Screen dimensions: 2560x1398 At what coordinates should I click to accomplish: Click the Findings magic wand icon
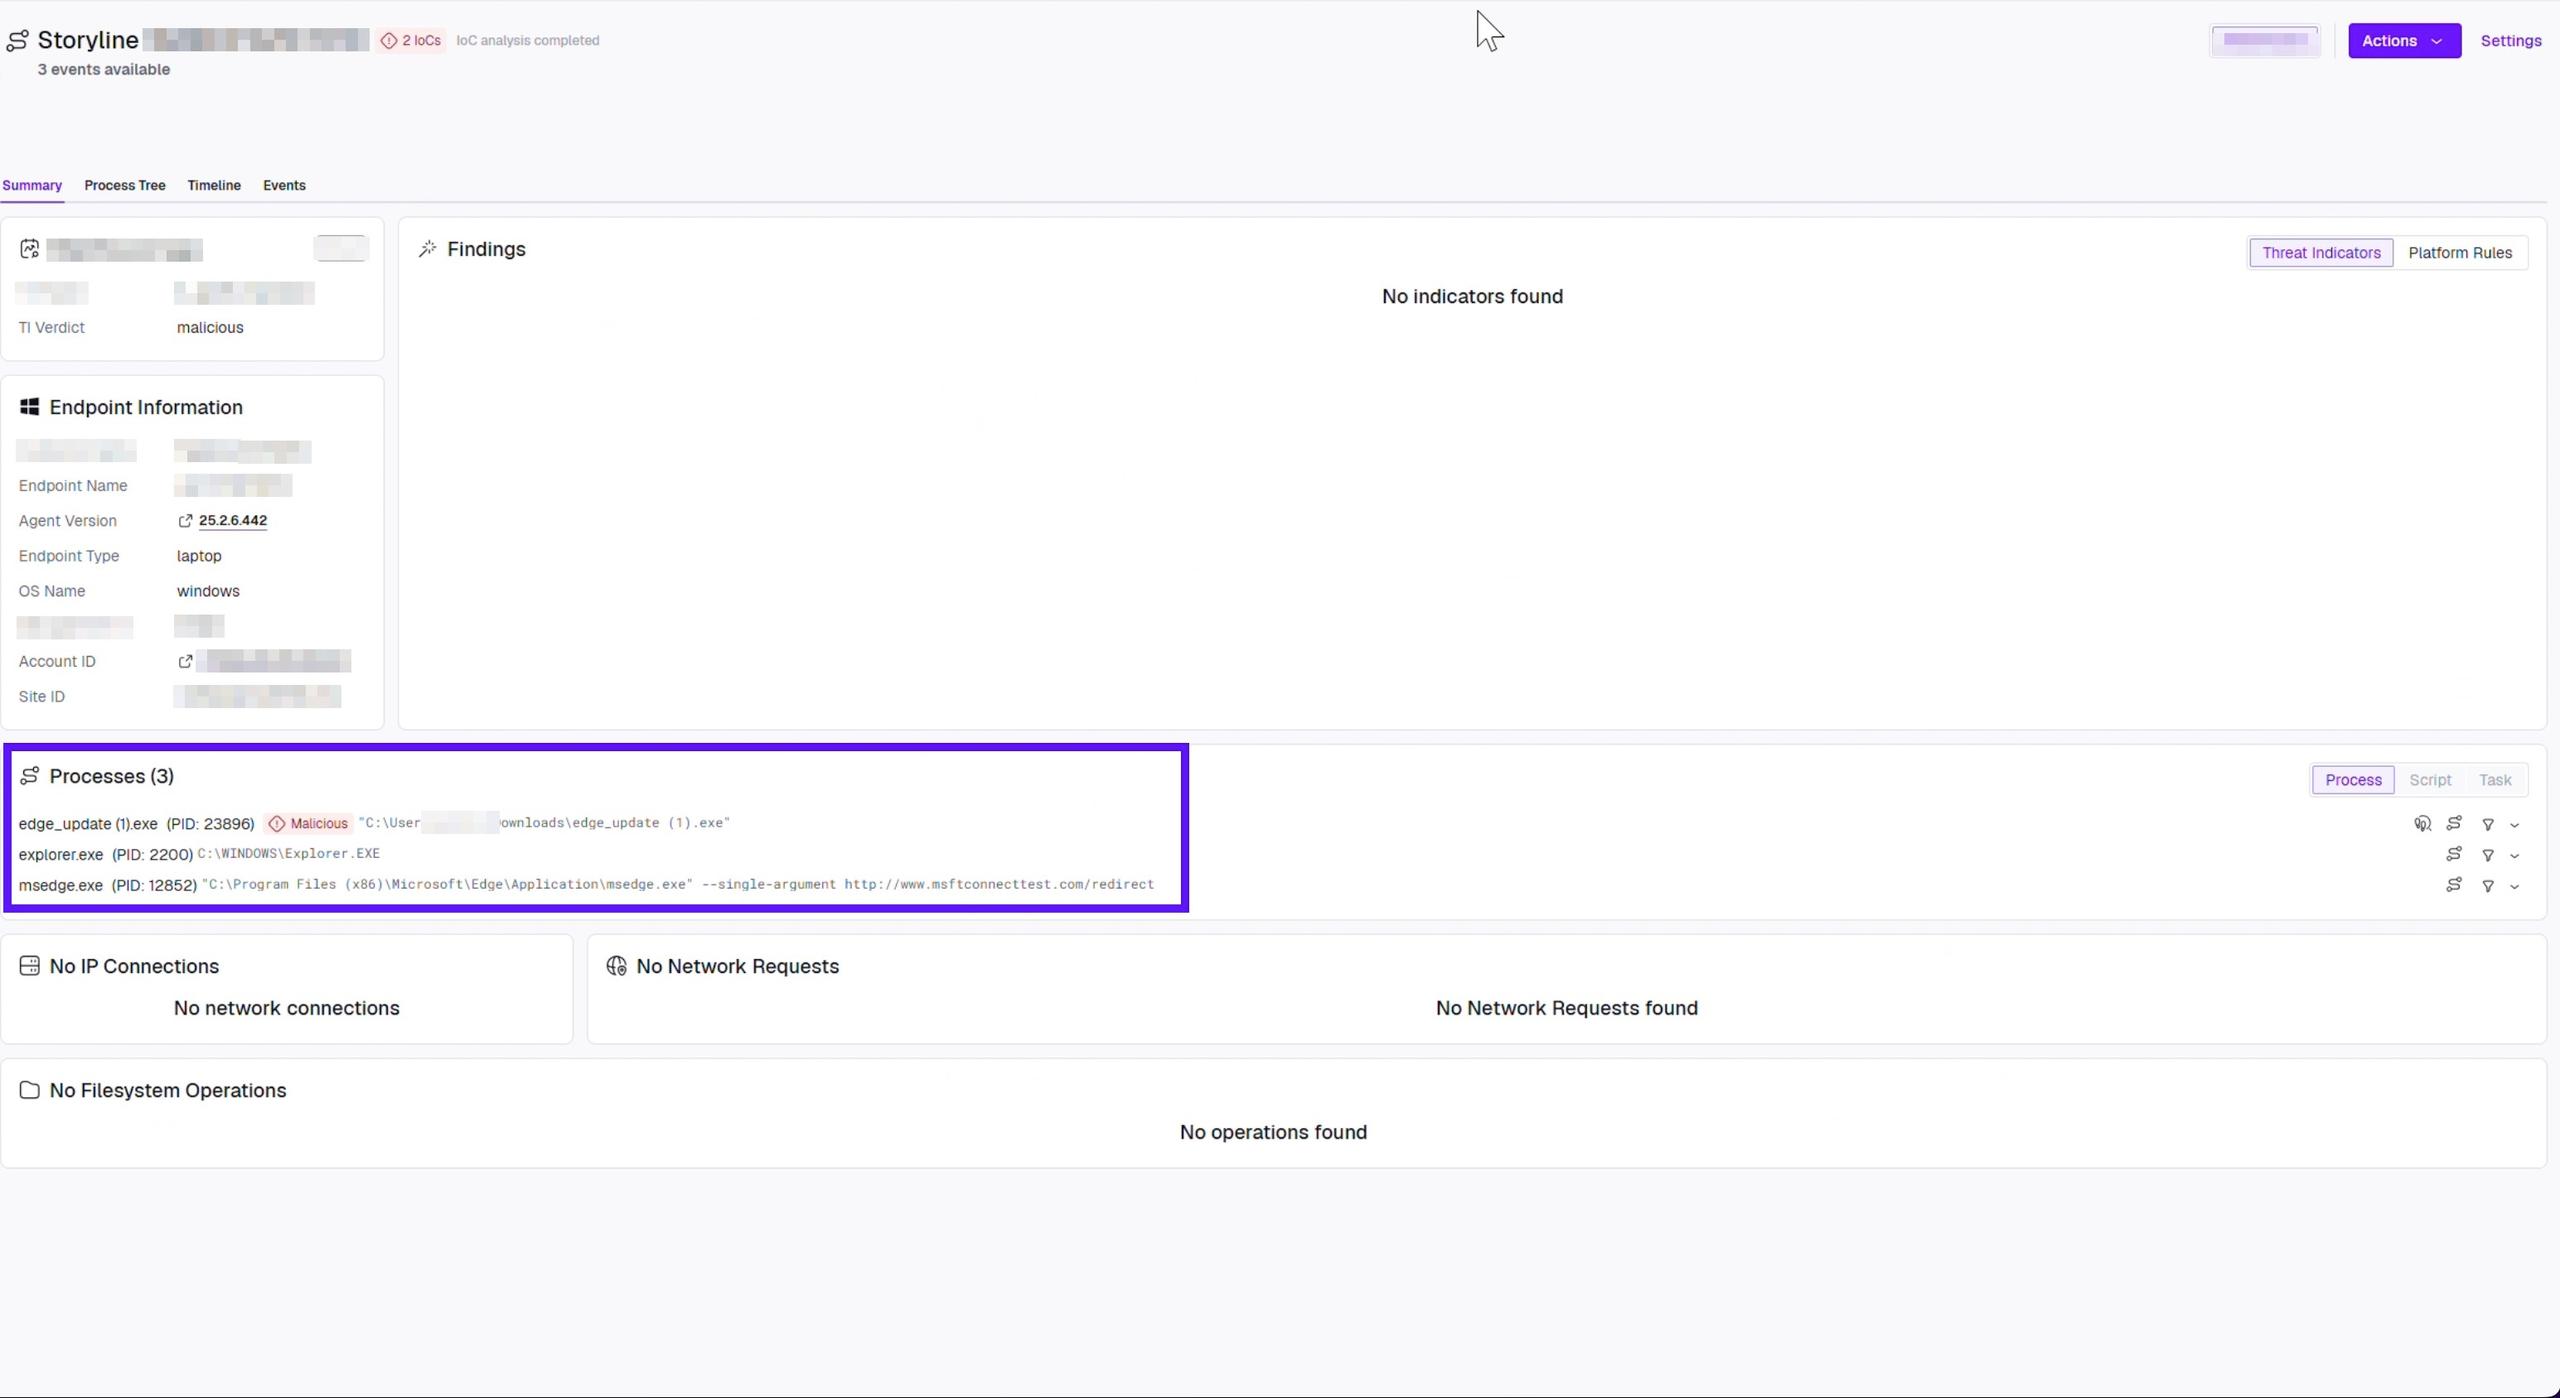coord(428,249)
